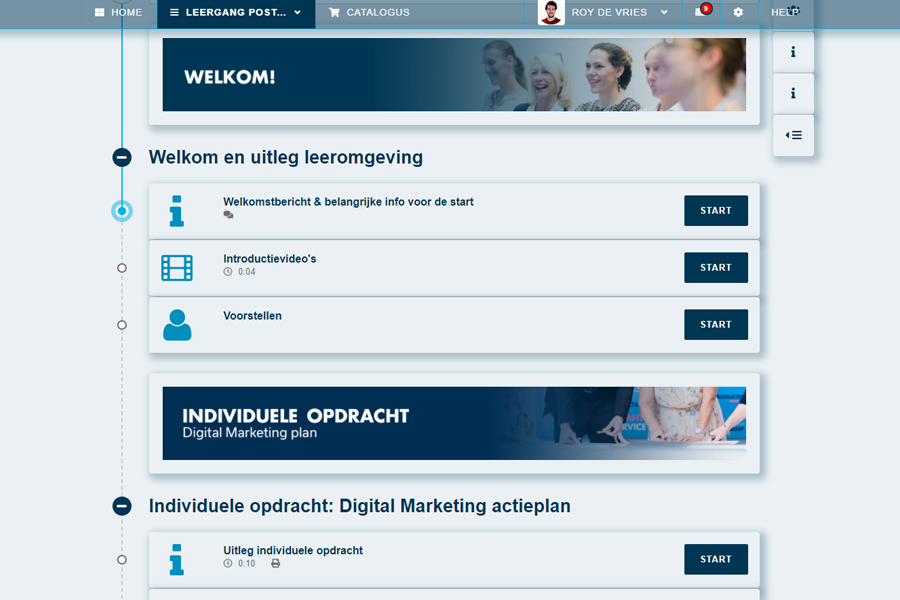This screenshot has height=600, width=900.
Task: Click the info icon of Welkomstbericht row
Action: click(177, 211)
